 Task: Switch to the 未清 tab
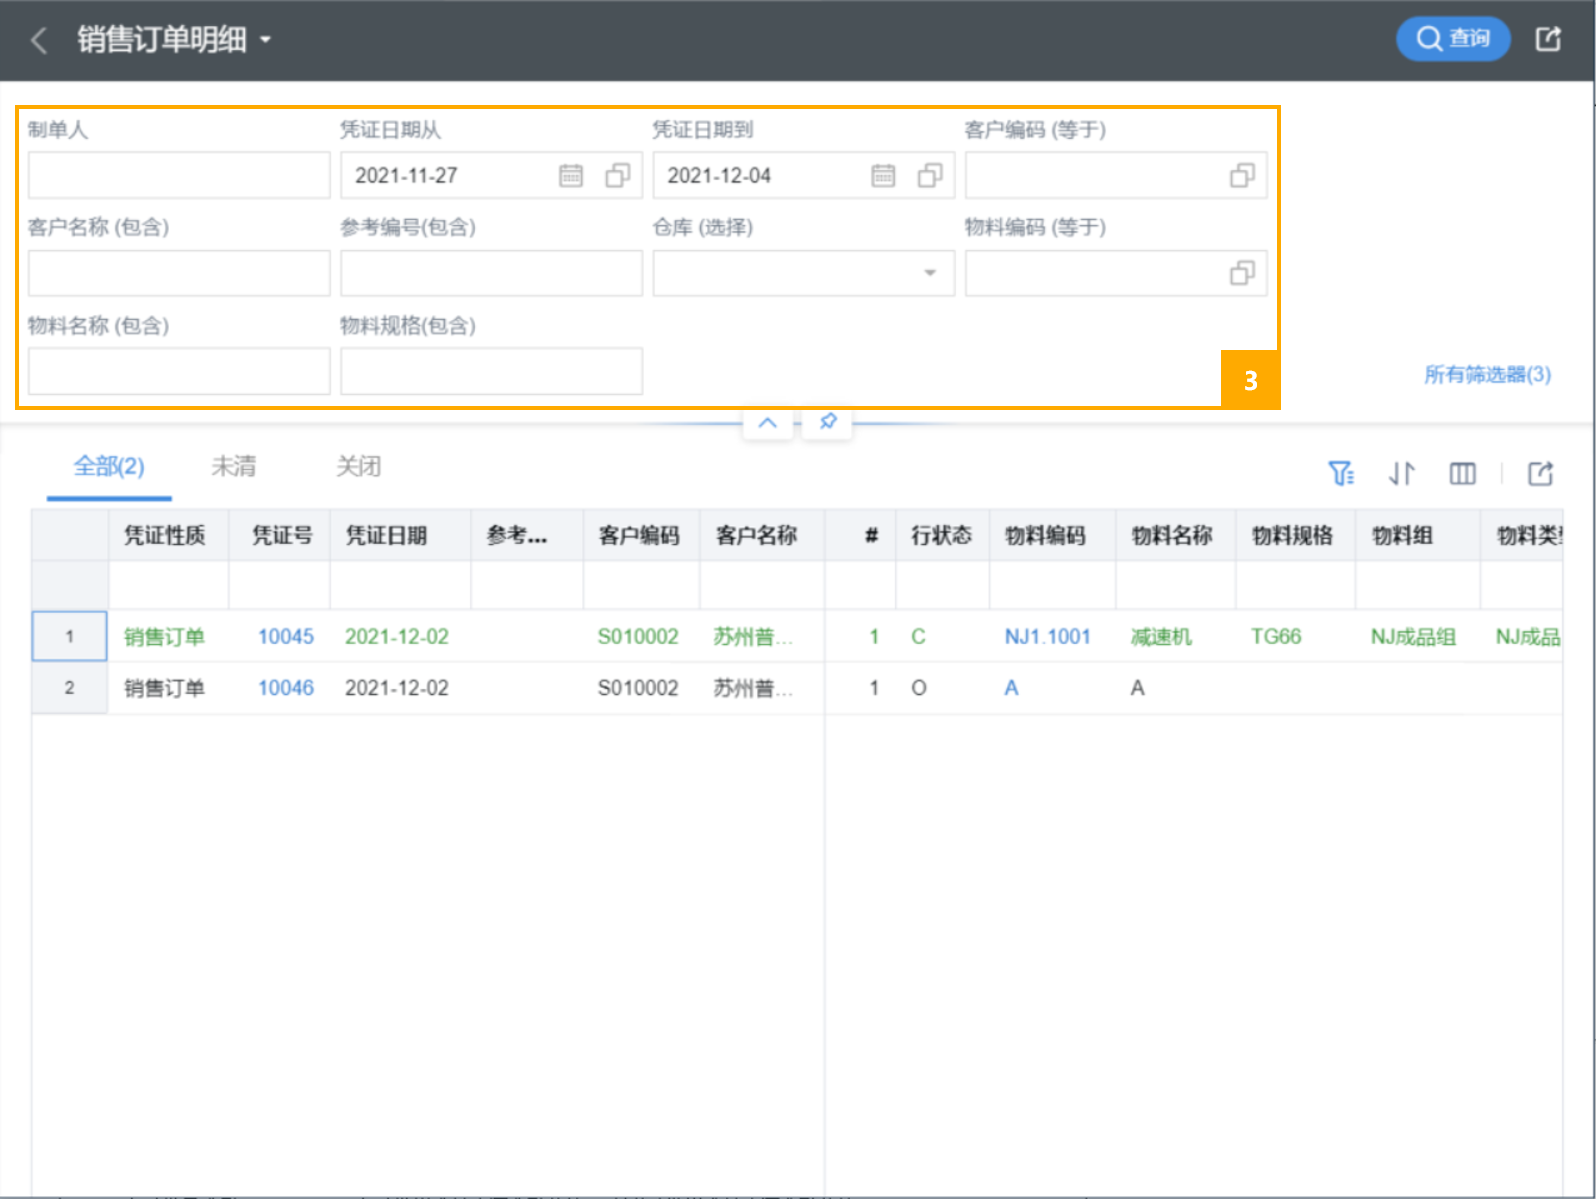click(x=233, y=466)
